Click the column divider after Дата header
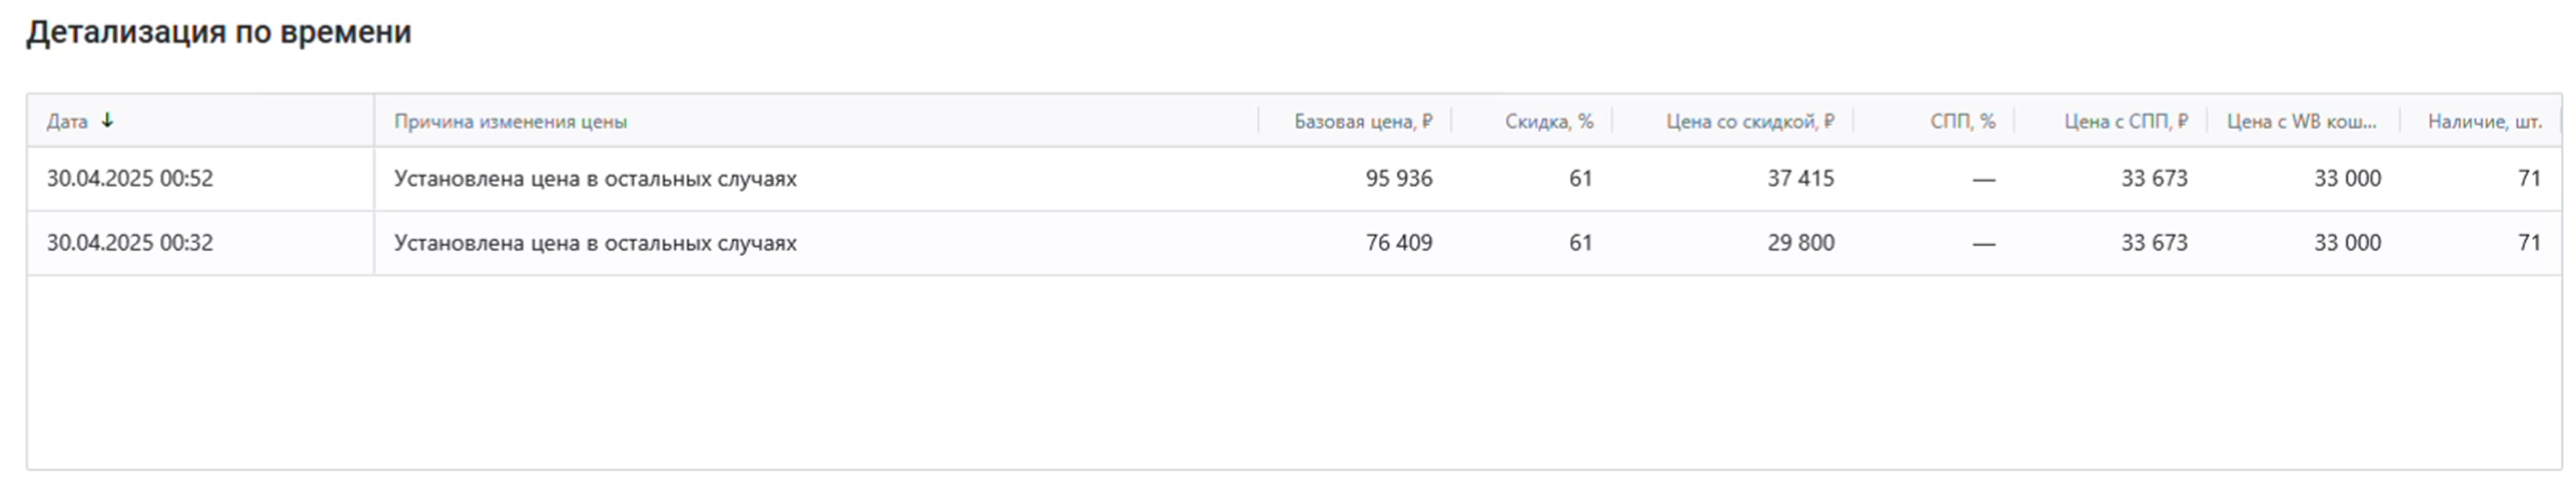Screen dimensions: 2576x482 (x=374, y=121)
